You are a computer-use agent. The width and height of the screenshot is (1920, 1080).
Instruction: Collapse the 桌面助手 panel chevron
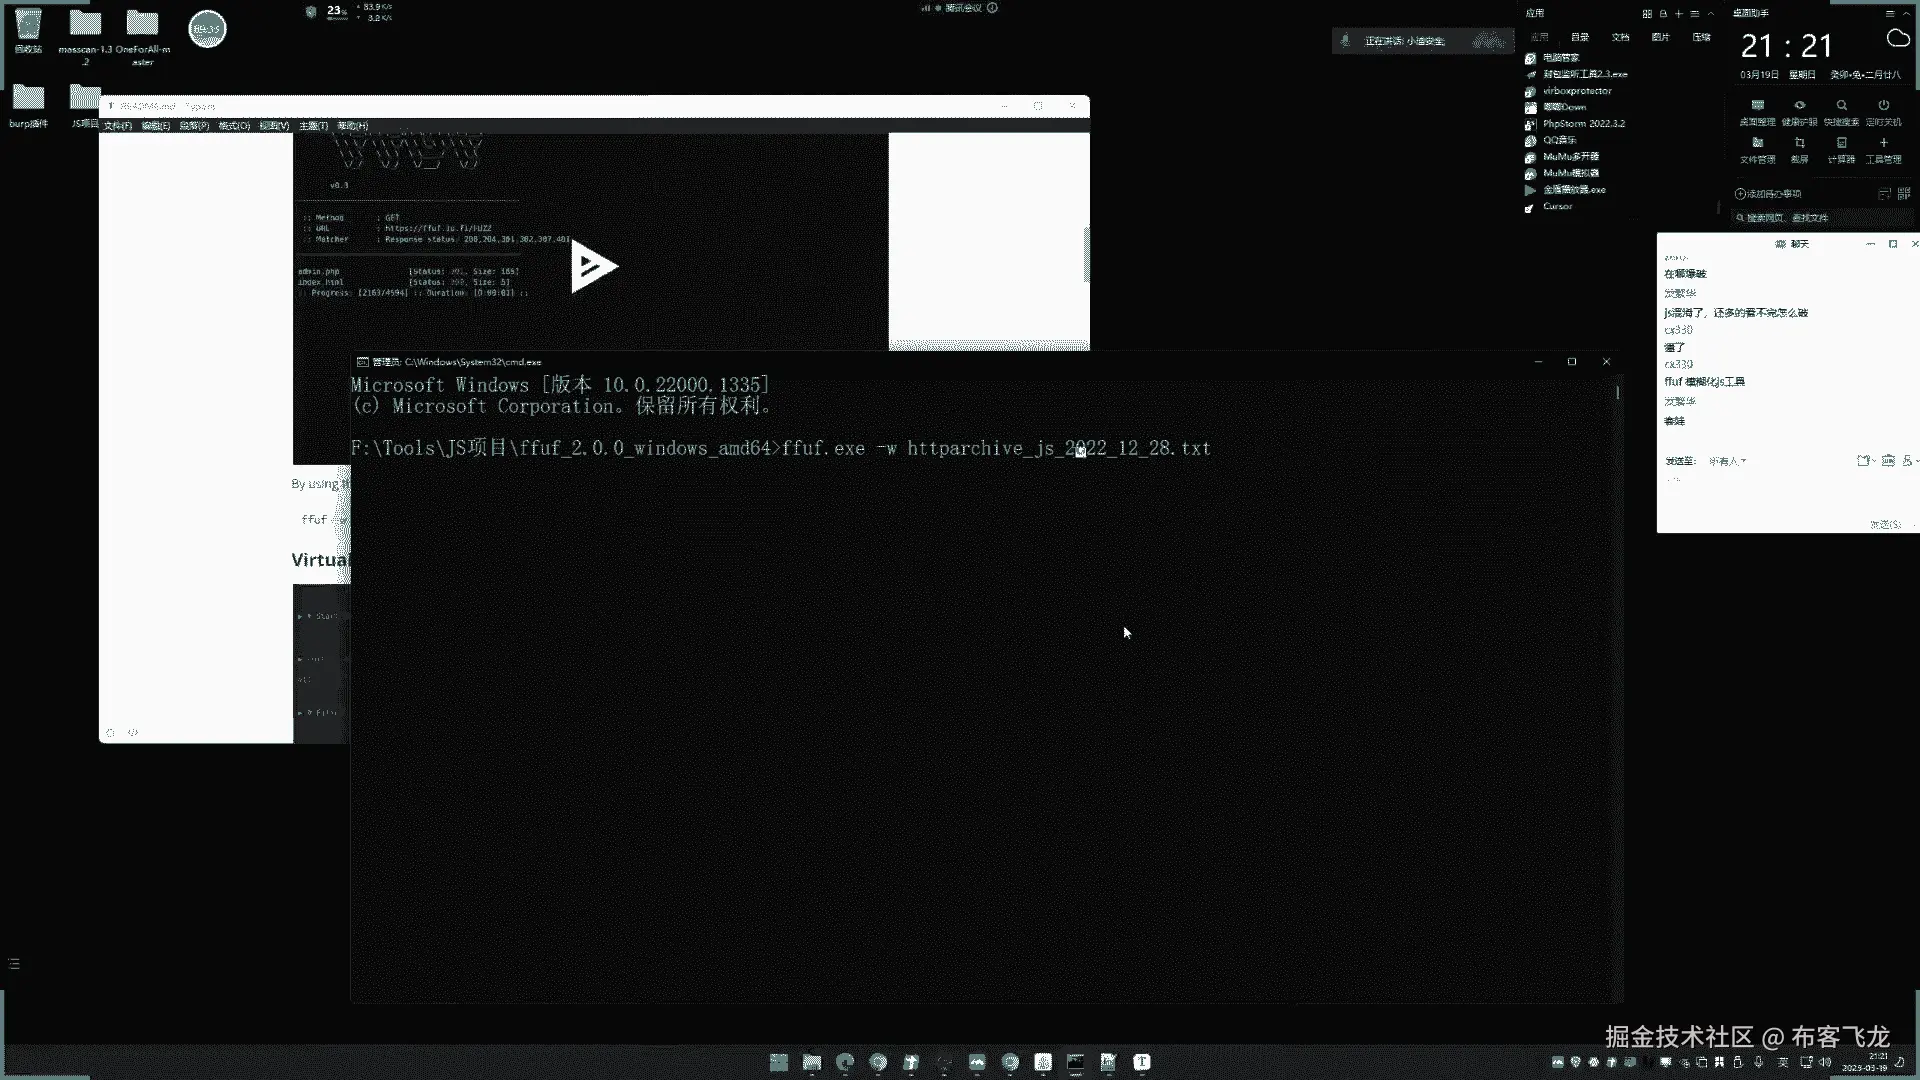click(x=1907, y=14)
